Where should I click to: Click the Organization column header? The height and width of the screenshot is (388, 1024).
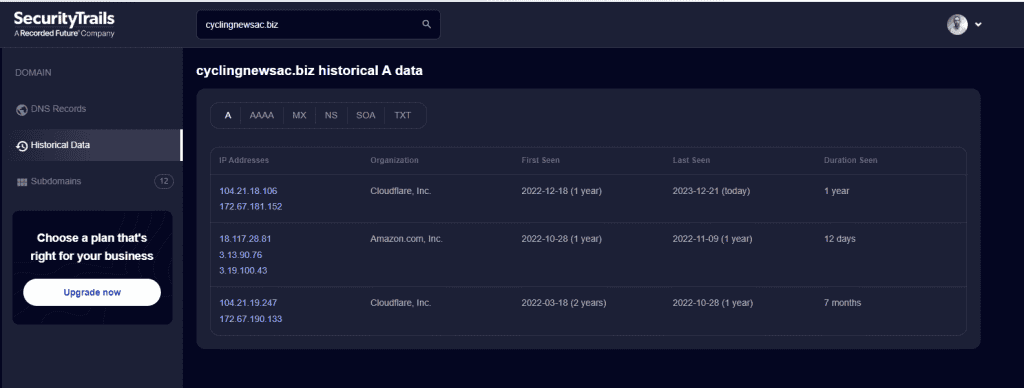click(394, 160)
